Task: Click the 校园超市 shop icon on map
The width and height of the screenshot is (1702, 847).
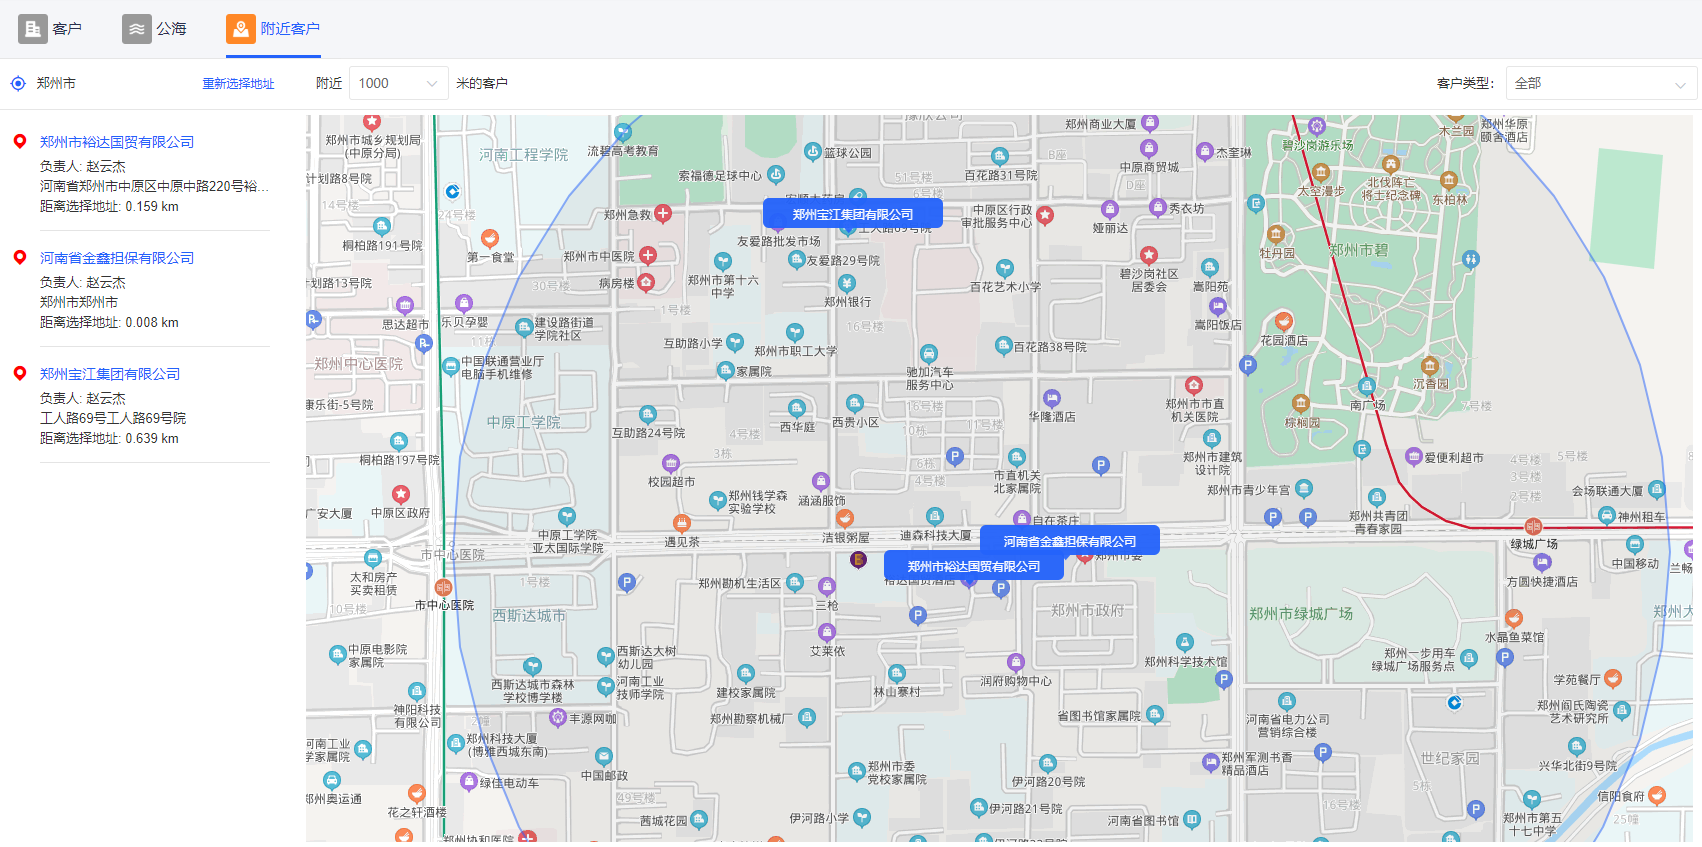Action: point(671,463)
